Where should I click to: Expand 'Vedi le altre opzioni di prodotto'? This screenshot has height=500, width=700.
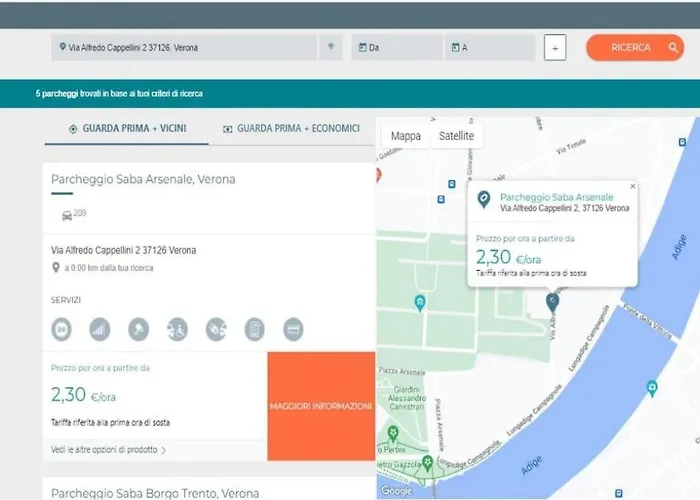[x=109, y=450]
